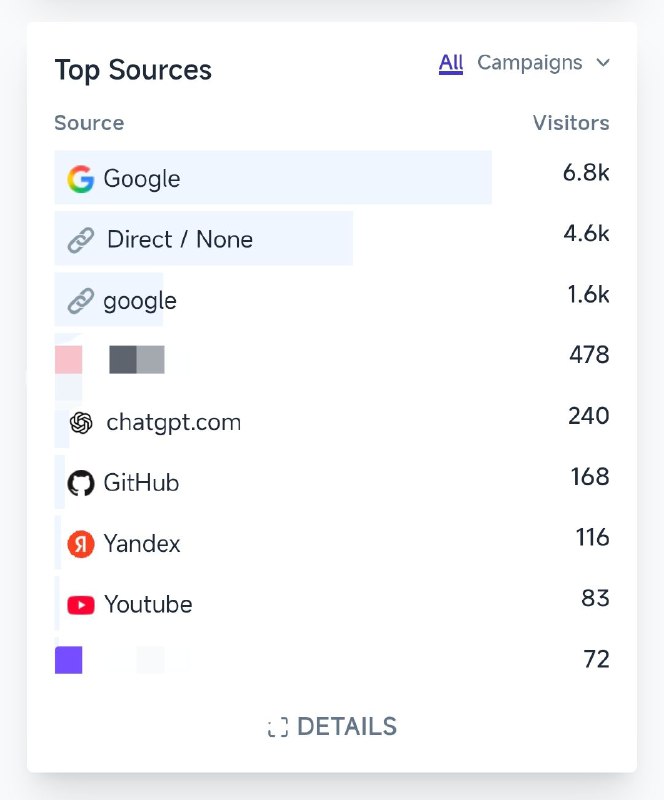This screenshot has width=664, height=800.
Task: Expand the chevron next to Campaigns
Action: (603, 63)
